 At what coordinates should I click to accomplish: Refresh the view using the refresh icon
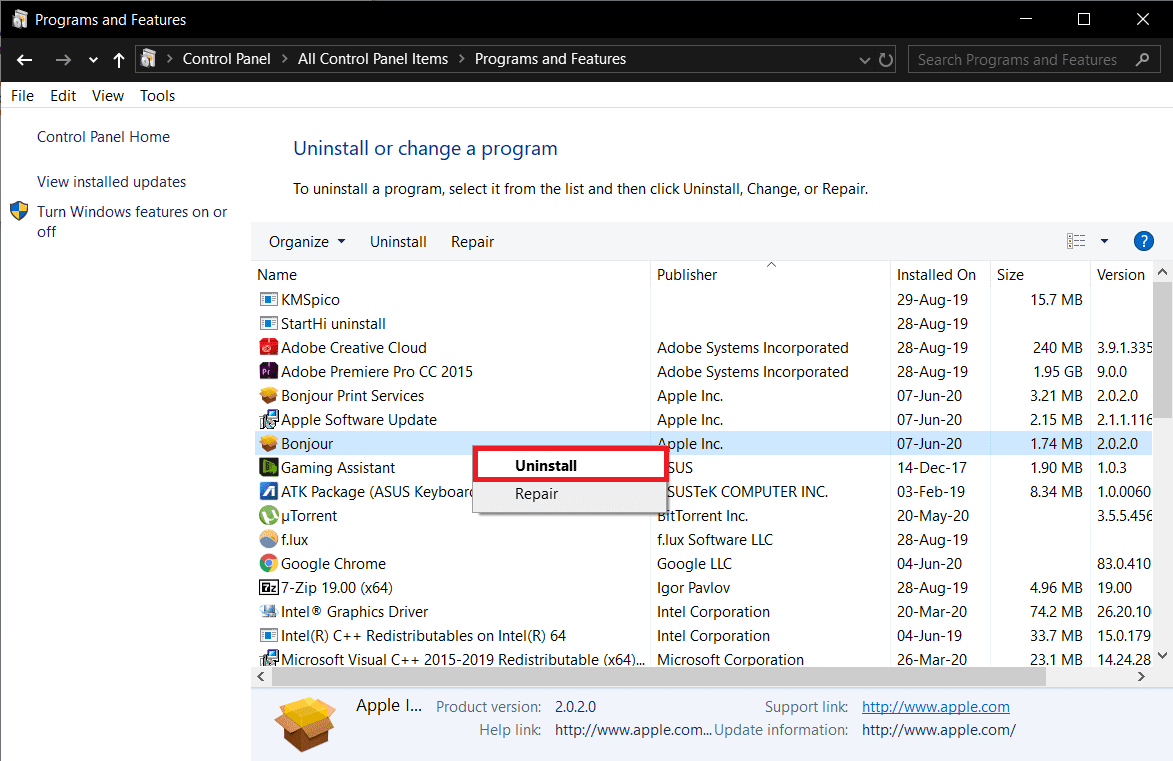[x=886, y=59]
